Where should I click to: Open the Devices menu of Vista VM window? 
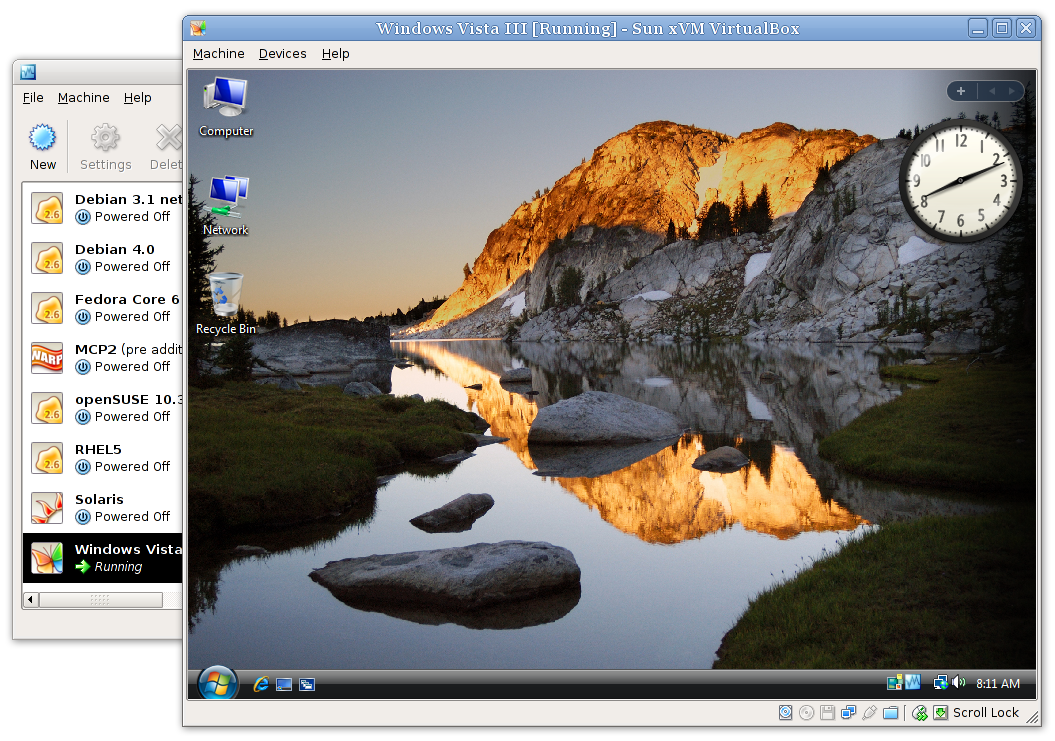(283, 54)
